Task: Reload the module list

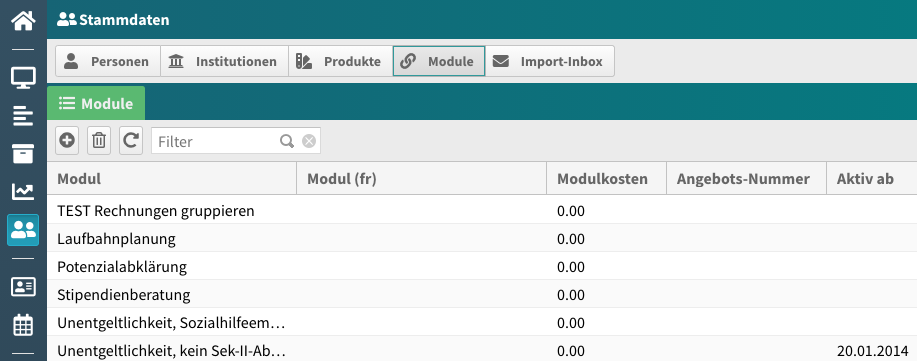Action: coord(131,141)
